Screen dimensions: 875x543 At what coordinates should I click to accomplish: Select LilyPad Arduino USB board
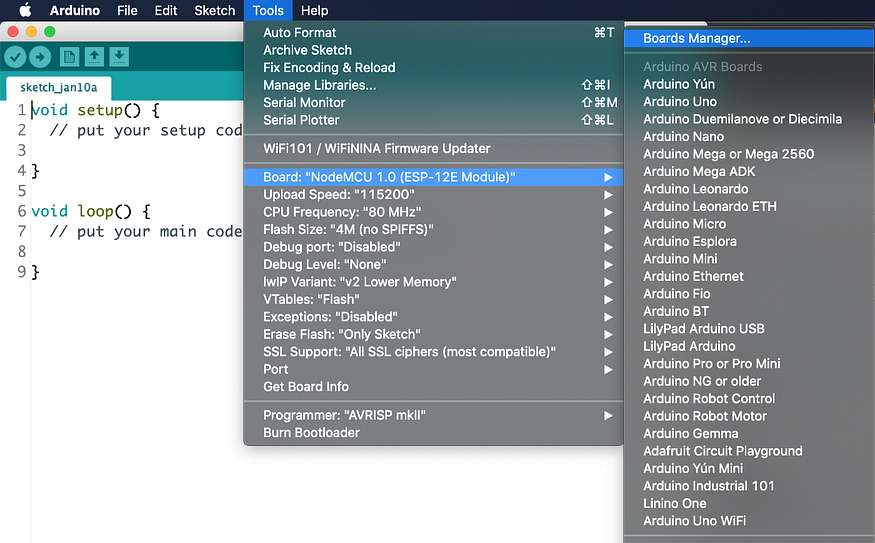[749, 329]
